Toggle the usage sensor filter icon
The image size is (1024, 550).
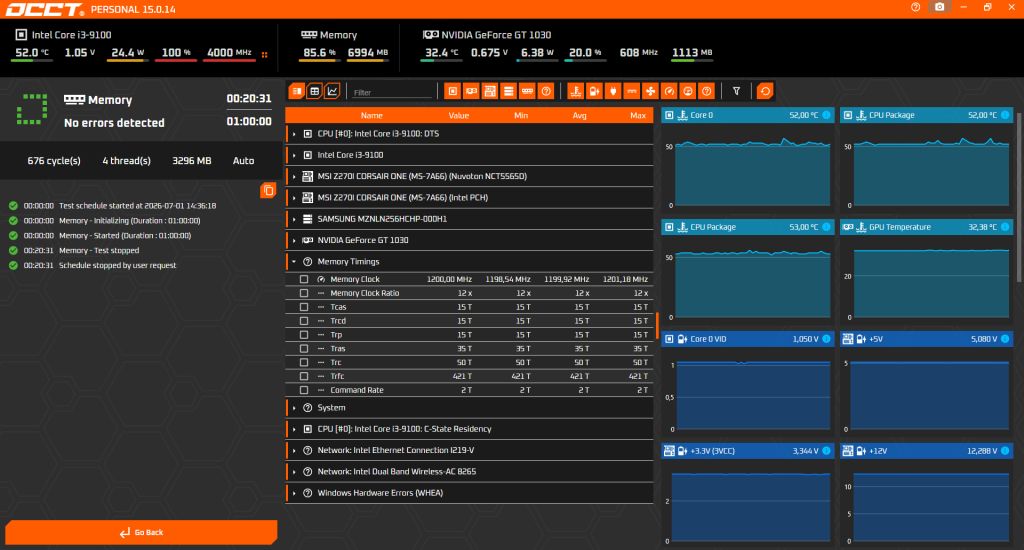point(688,91)
